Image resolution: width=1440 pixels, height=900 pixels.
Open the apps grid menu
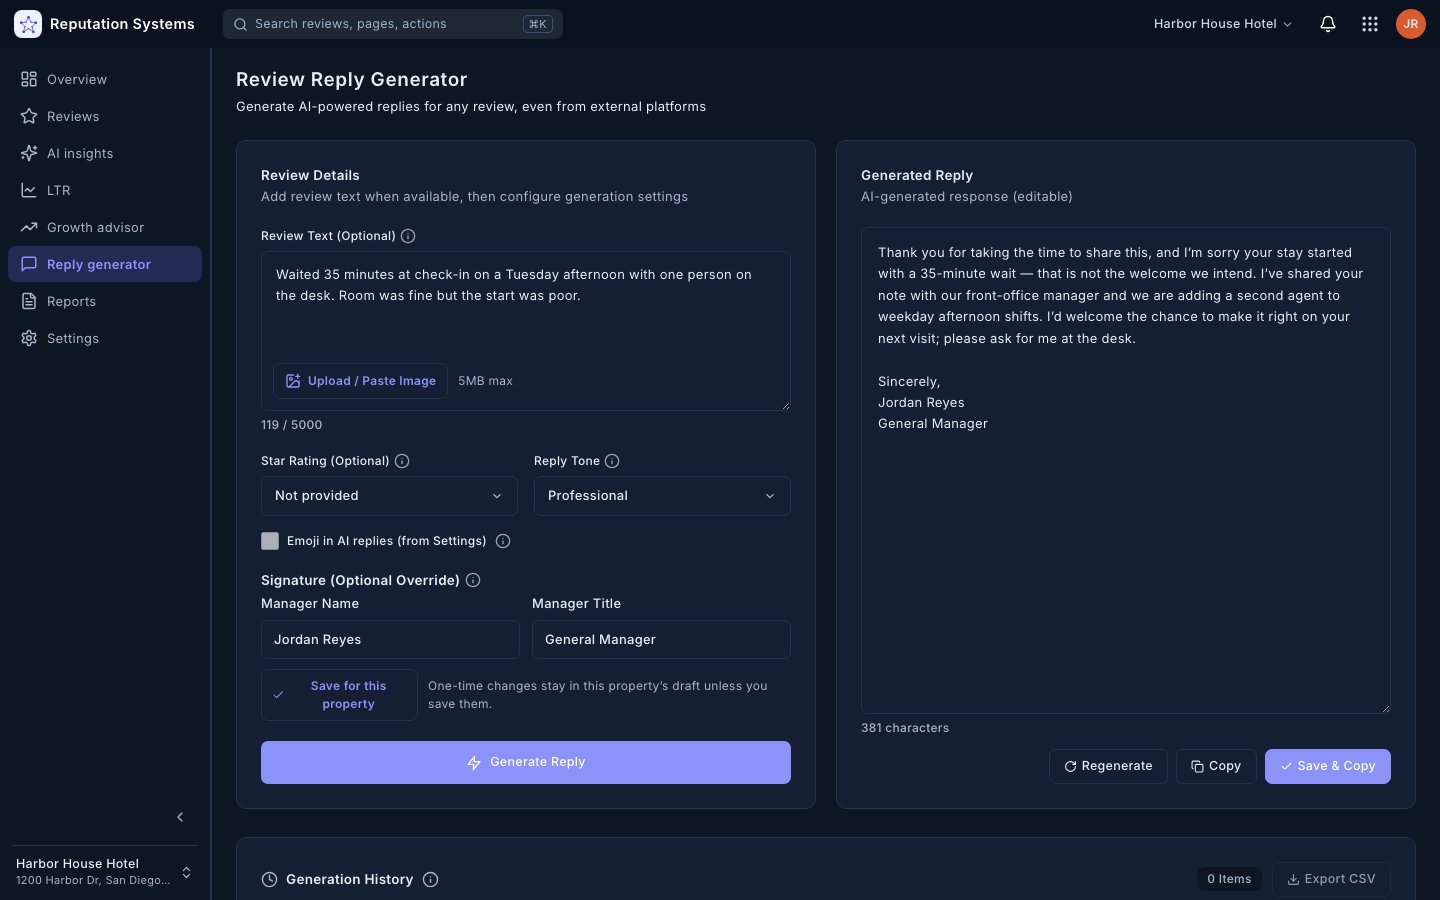(x=1370, y=24)
